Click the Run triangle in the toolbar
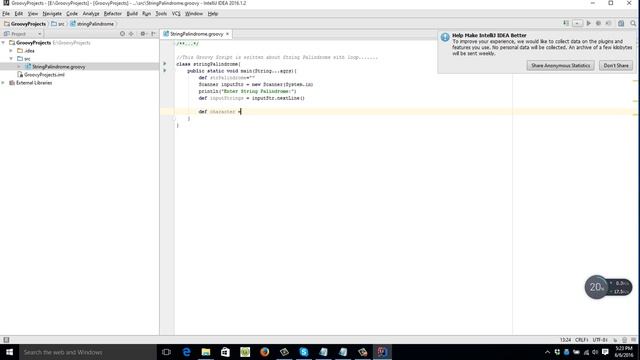The width and height of the screenshot is (640, 360). [x=589, y=24]
